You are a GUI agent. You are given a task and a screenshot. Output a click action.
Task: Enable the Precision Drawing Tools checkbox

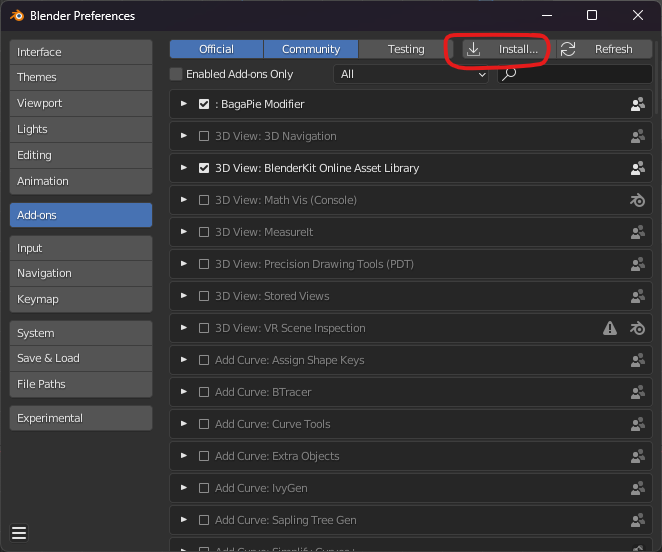click(x=204, y=264)
